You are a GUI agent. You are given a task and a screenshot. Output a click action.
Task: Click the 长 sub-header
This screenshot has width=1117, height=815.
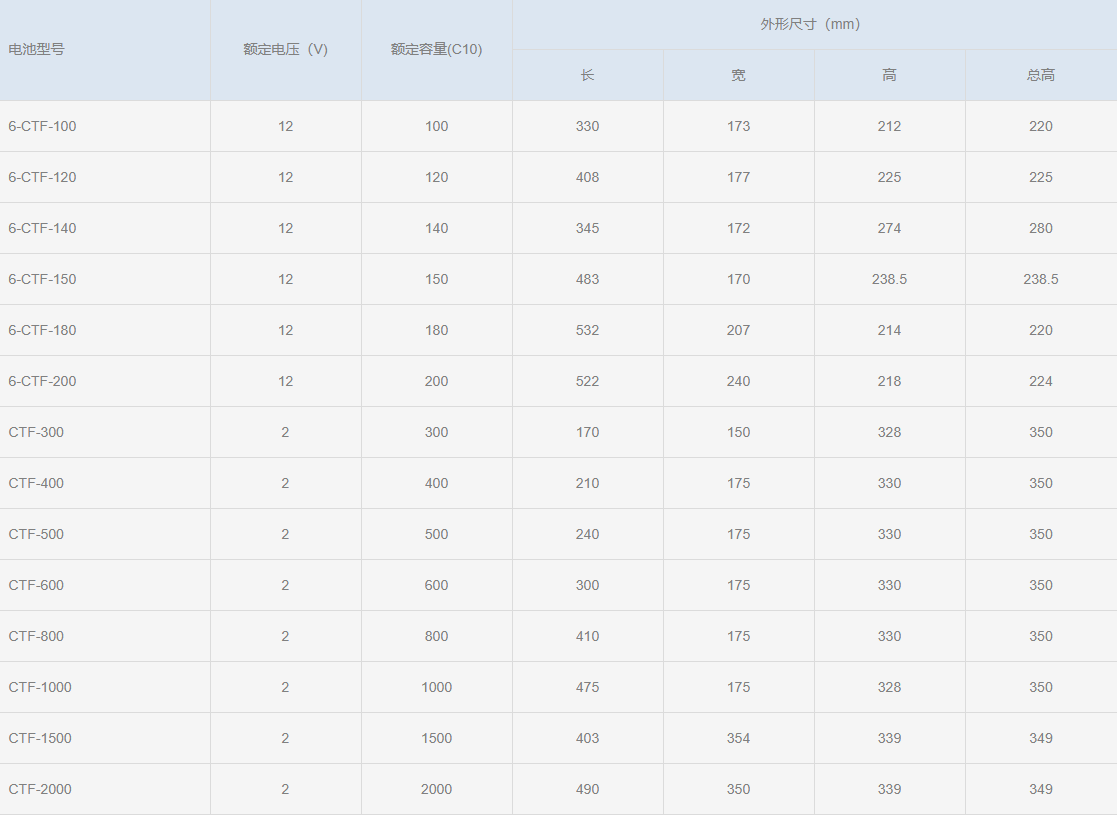tap(587, 75)
